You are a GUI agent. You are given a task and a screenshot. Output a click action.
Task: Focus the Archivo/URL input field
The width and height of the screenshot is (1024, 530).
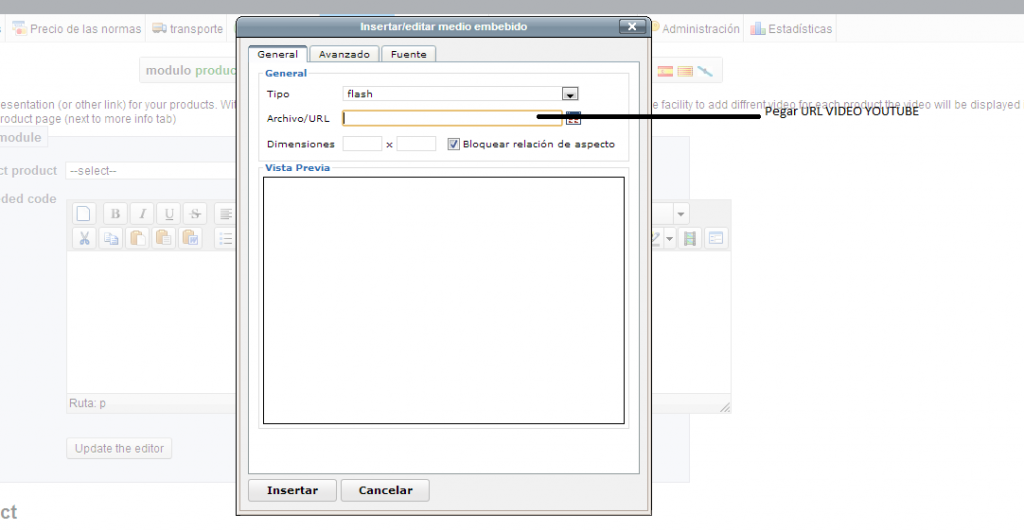coord(452,118)
